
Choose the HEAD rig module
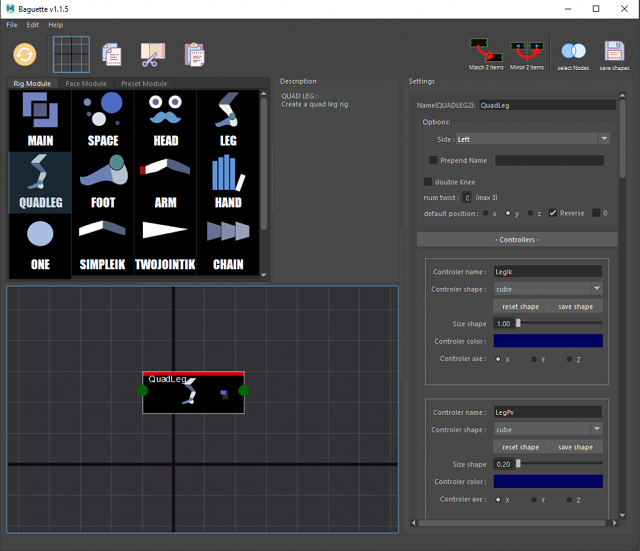(165, 120)
